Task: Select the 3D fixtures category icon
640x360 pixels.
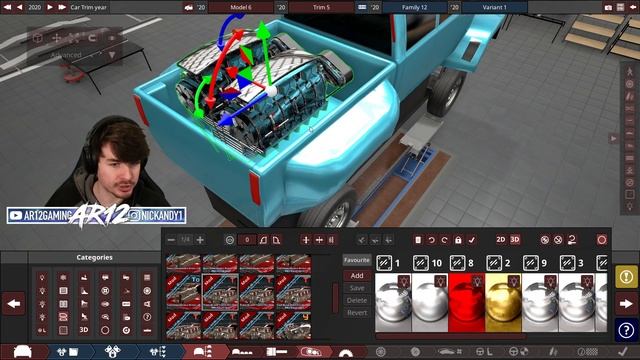Action: (x=84, y=329)
